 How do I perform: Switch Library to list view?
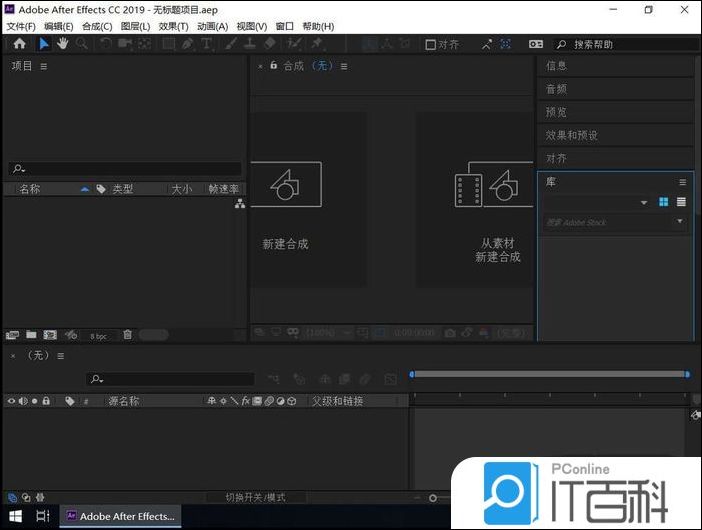click(x=681, y=202)
